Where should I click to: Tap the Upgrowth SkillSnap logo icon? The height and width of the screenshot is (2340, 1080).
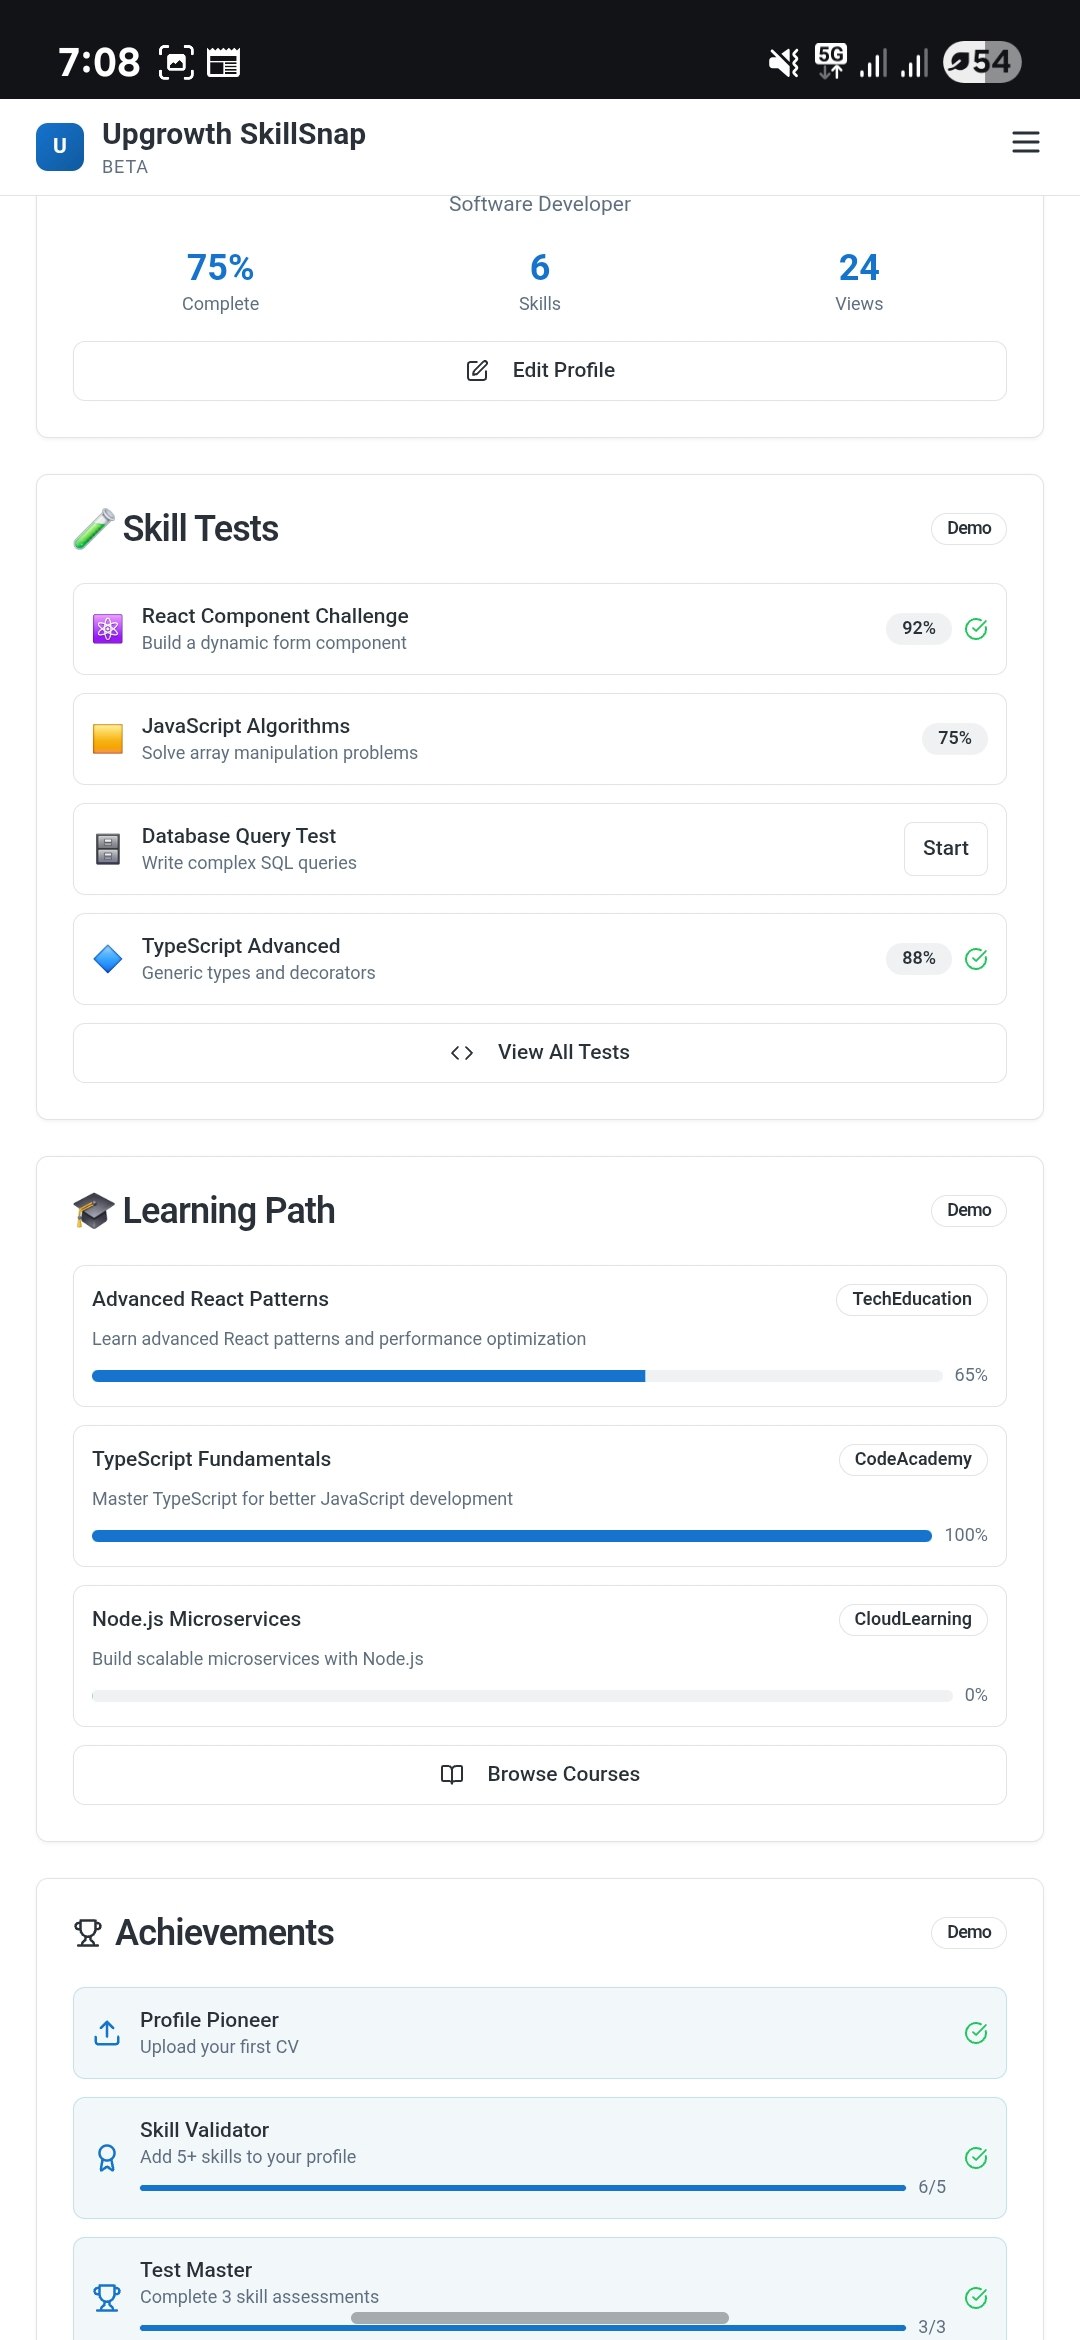point(60,147)
